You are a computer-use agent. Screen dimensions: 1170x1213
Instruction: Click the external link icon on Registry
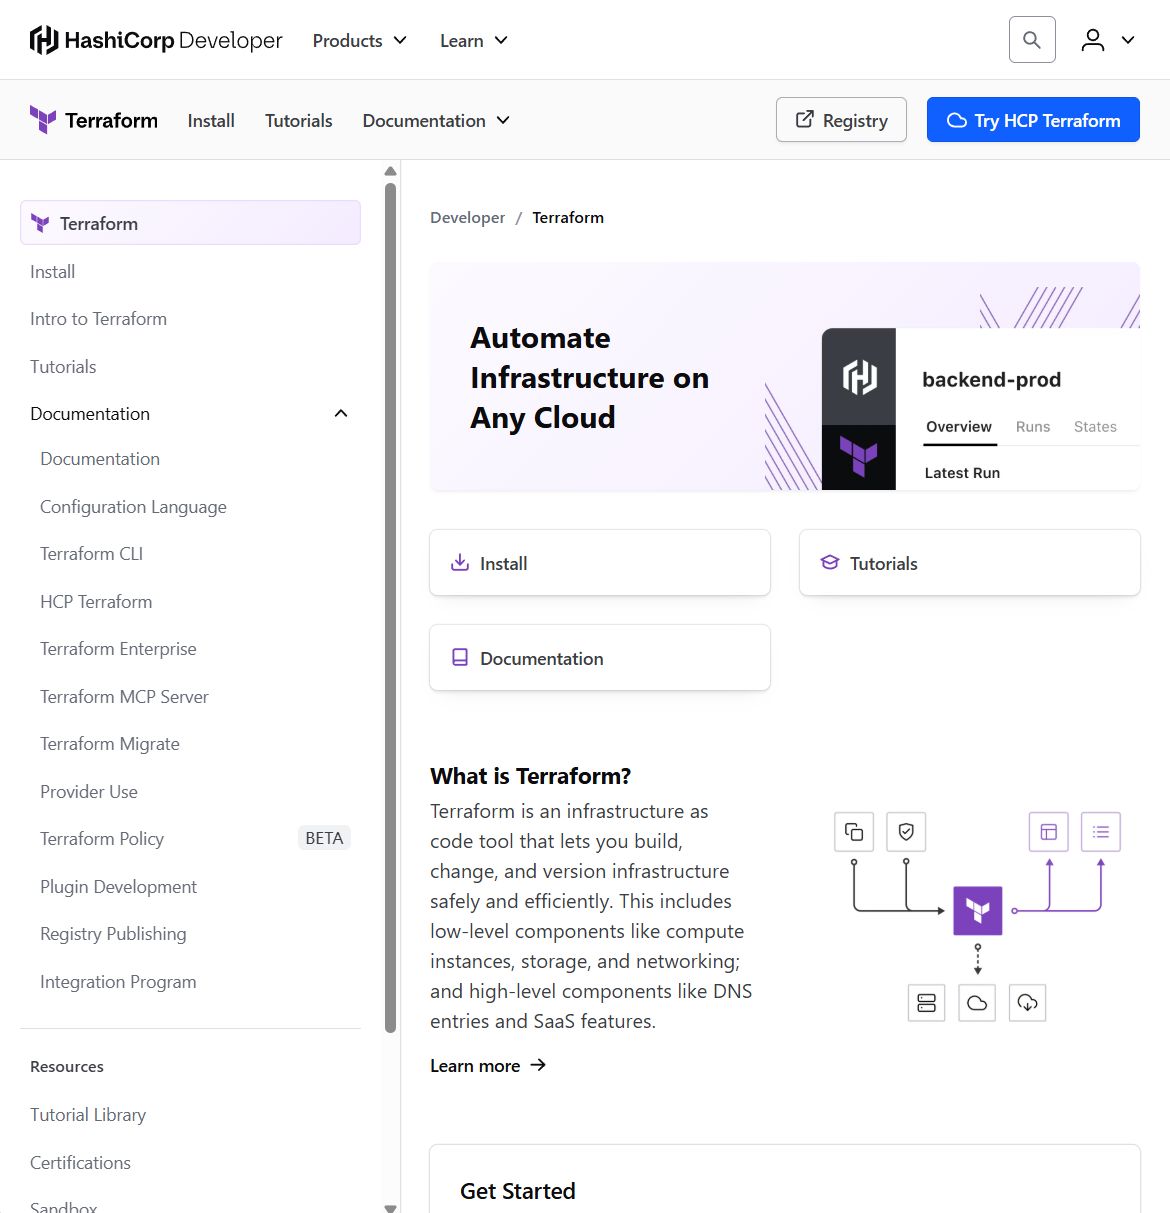coord(804,120)
